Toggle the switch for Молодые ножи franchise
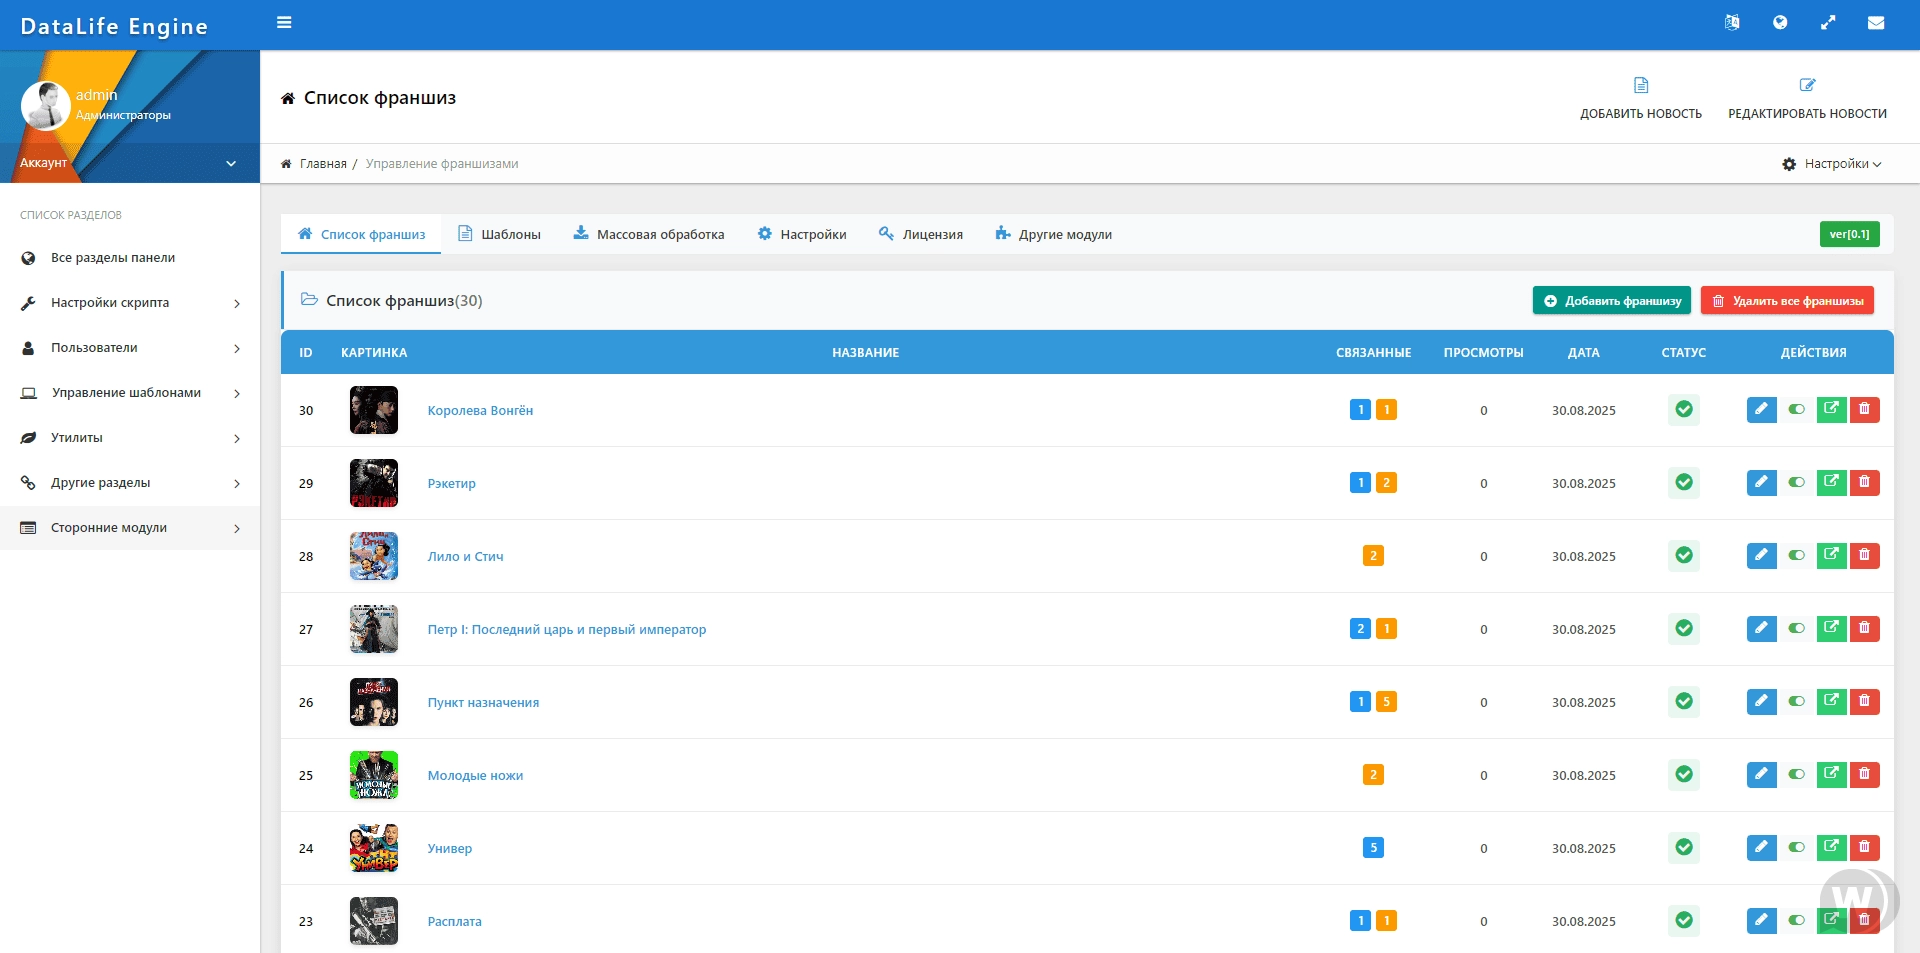The width and height of the screenshot is (1920, 953). (1797, 775)
